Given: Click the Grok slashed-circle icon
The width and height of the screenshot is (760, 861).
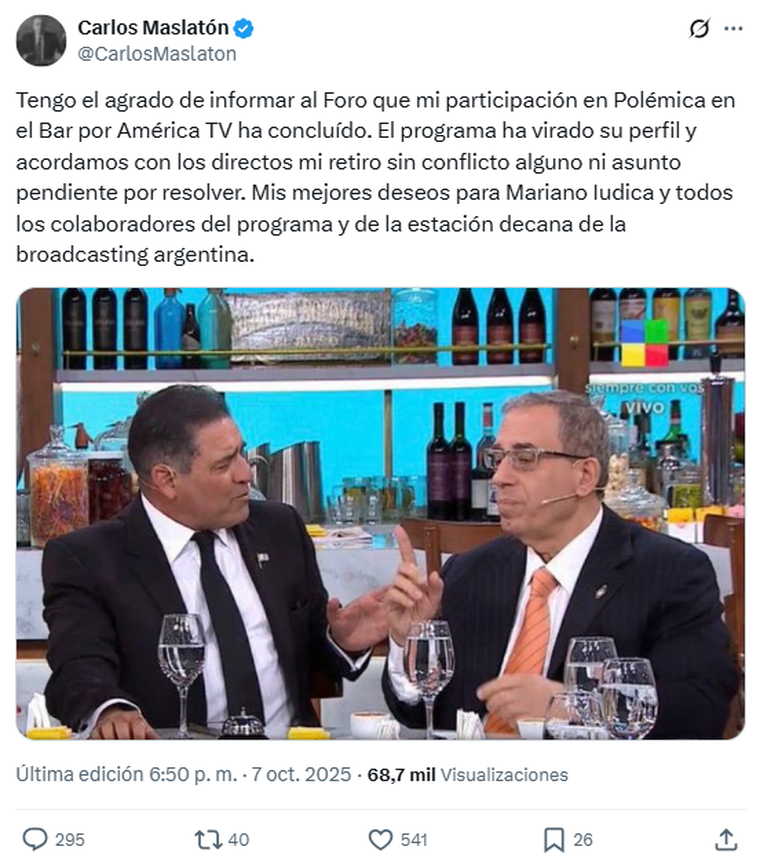Looking at the screenshot, I should 699,29.
